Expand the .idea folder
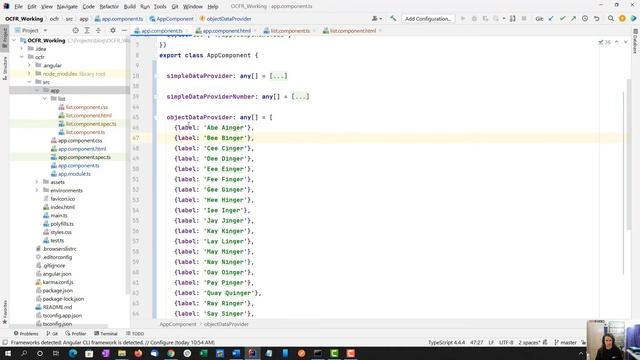 22,49
